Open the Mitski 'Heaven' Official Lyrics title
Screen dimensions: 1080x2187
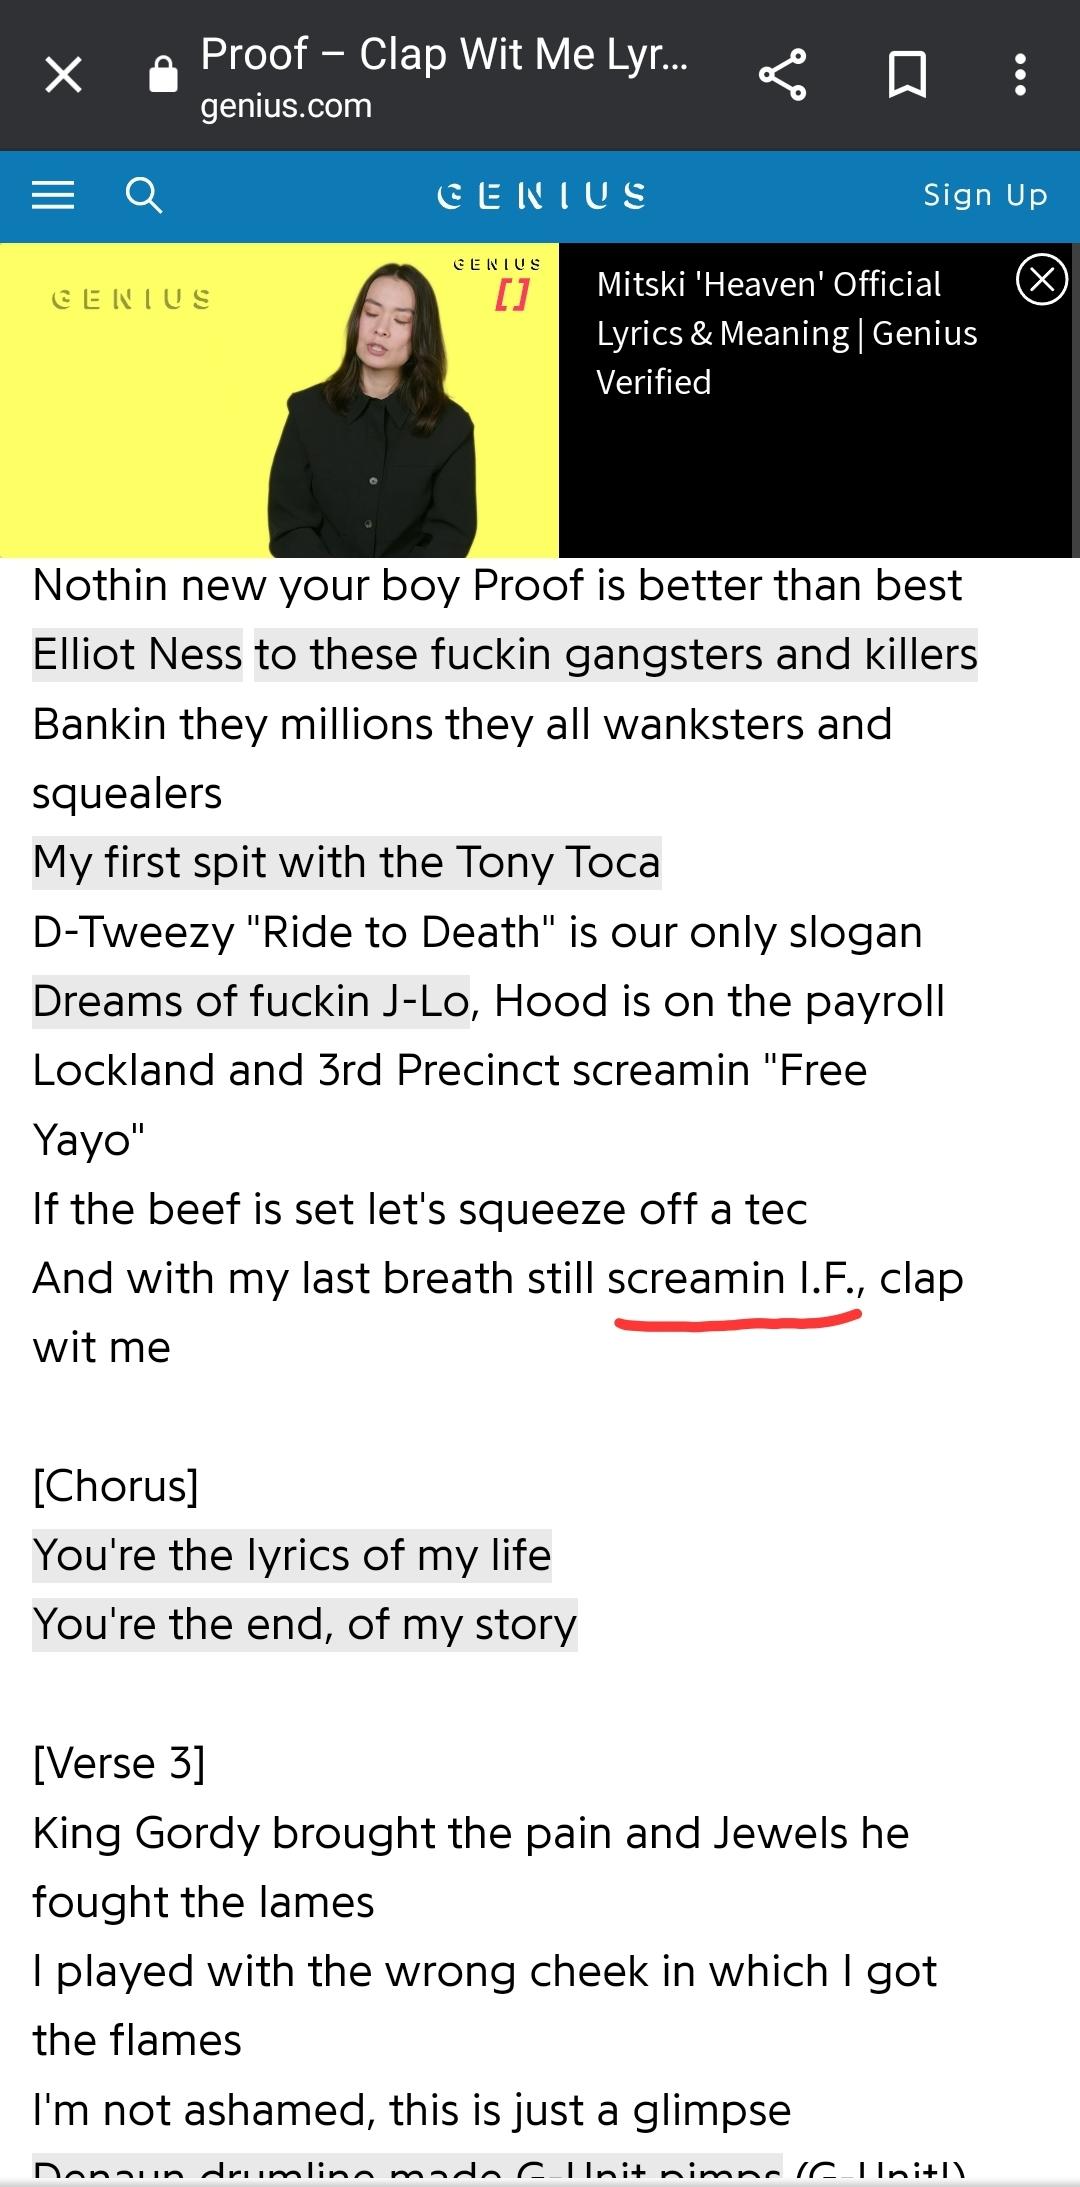(787, 333)
